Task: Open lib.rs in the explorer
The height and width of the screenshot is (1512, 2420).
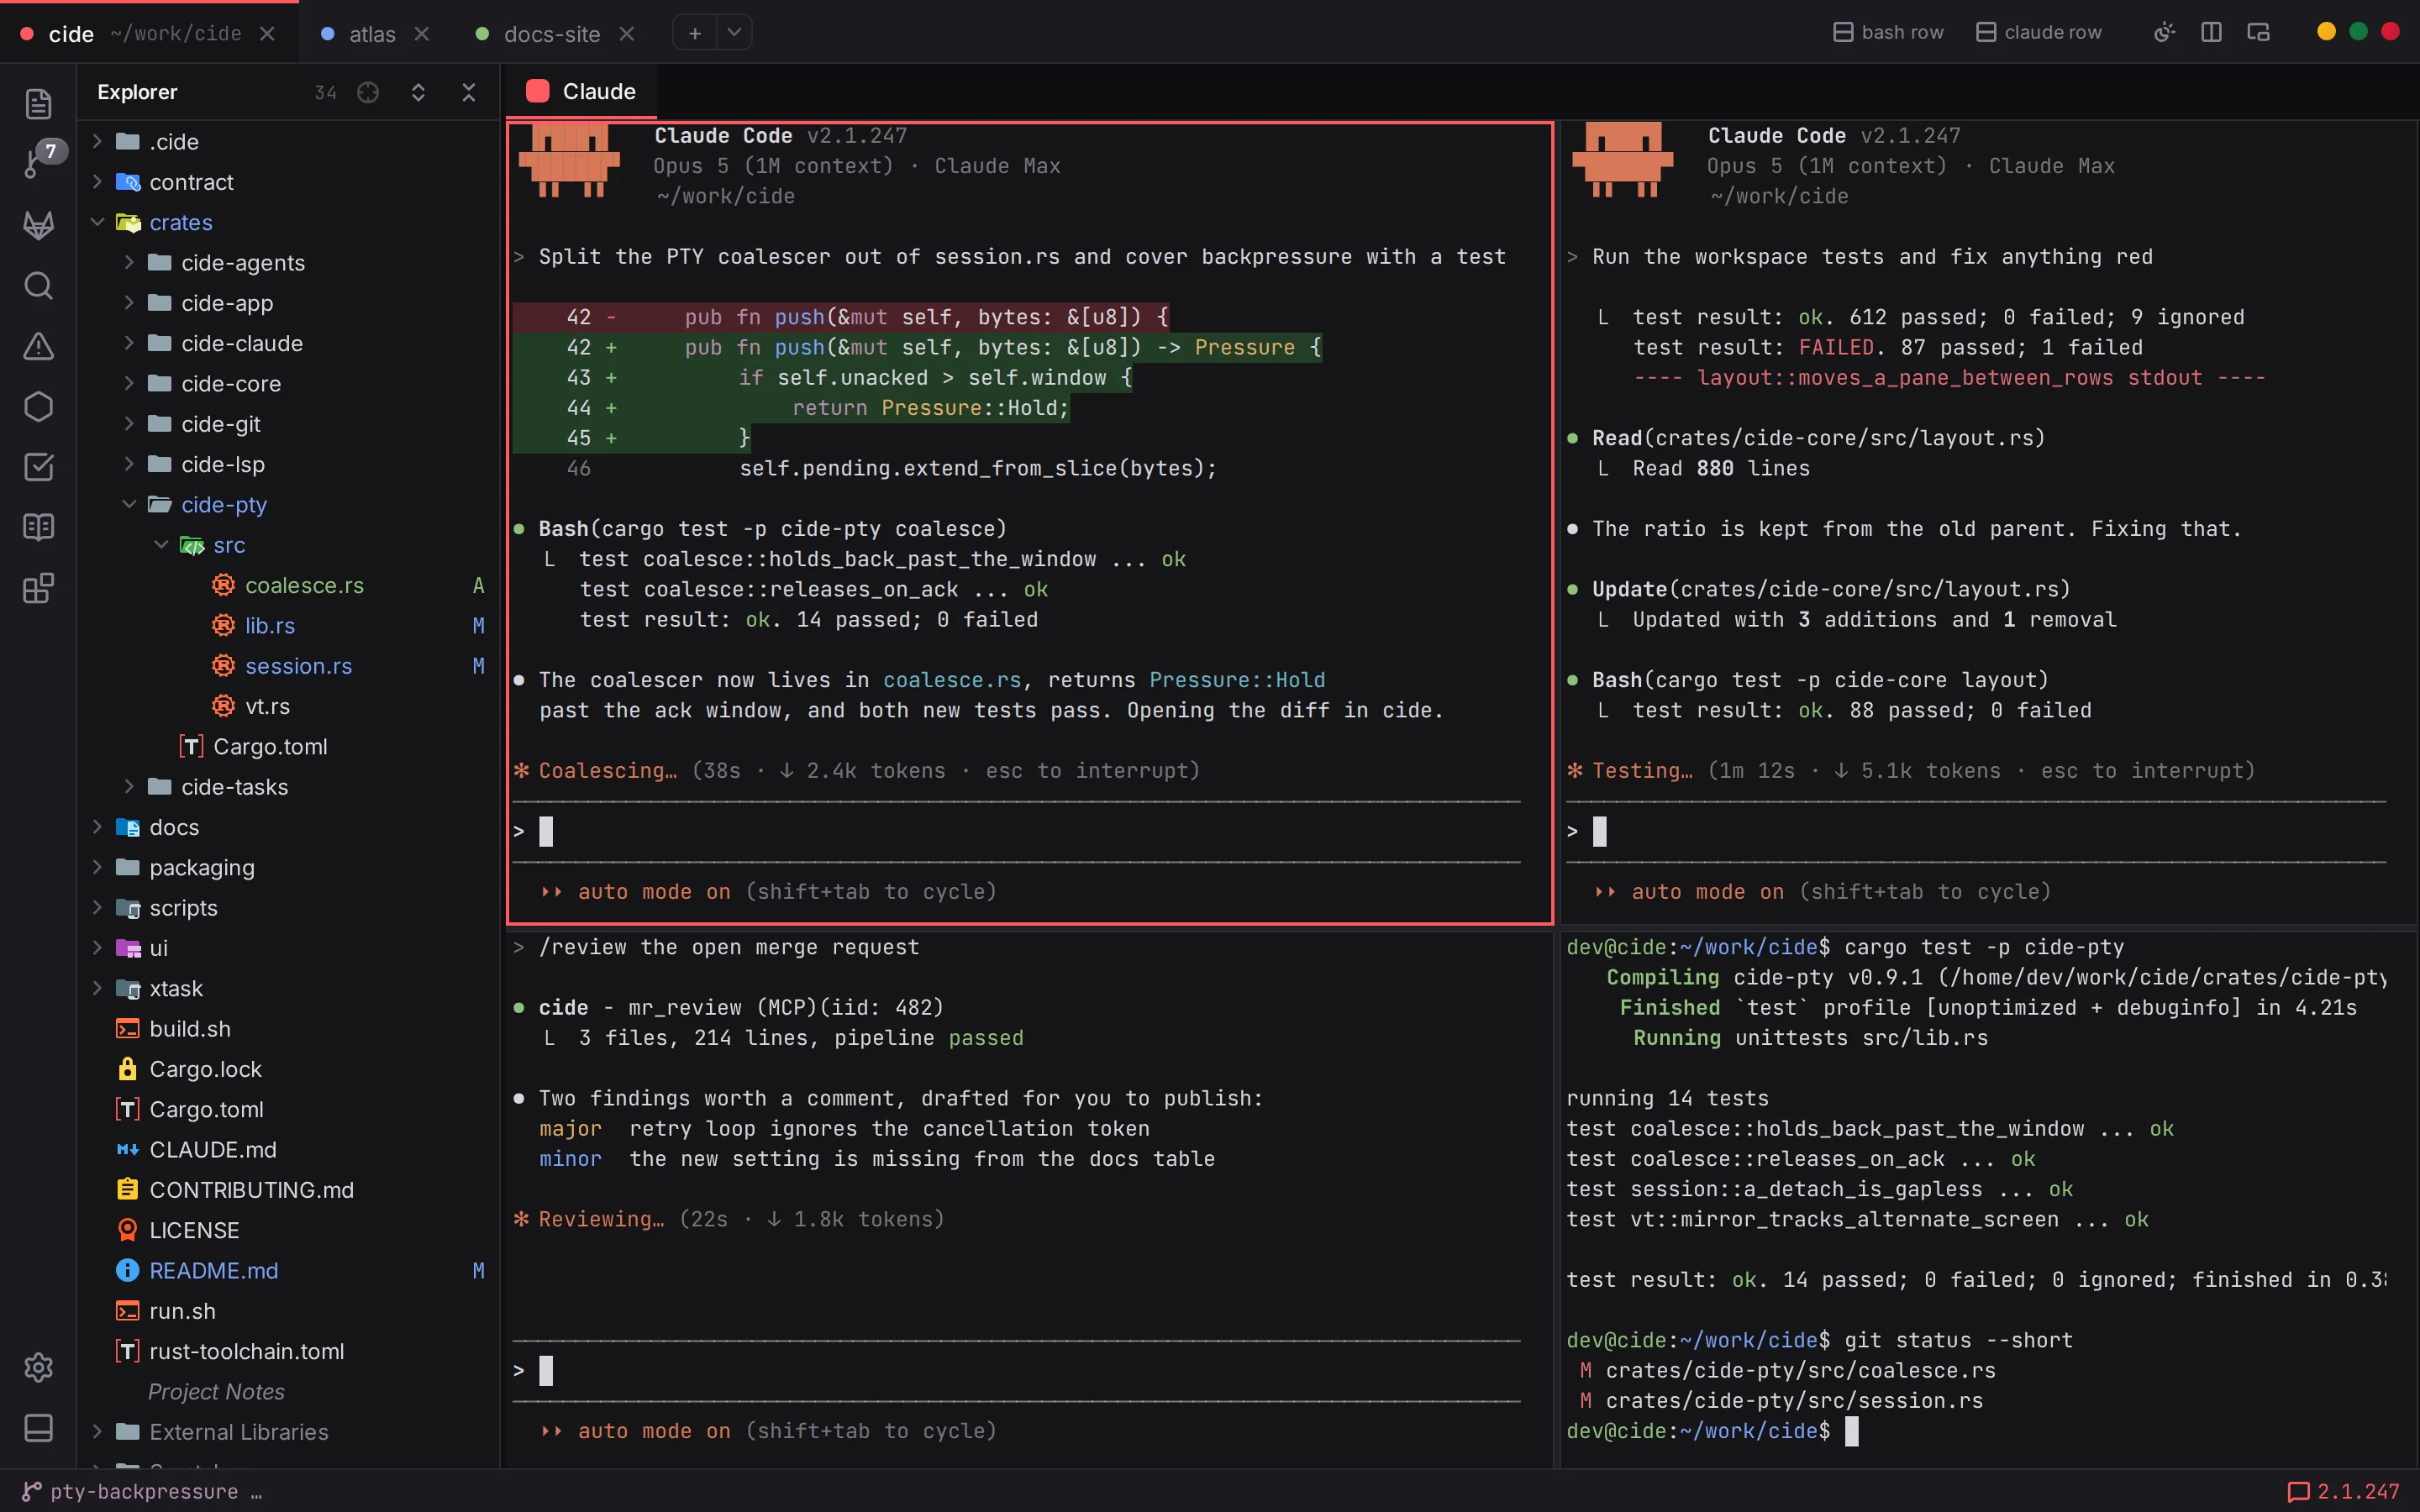Action: (x=270, y=626)
